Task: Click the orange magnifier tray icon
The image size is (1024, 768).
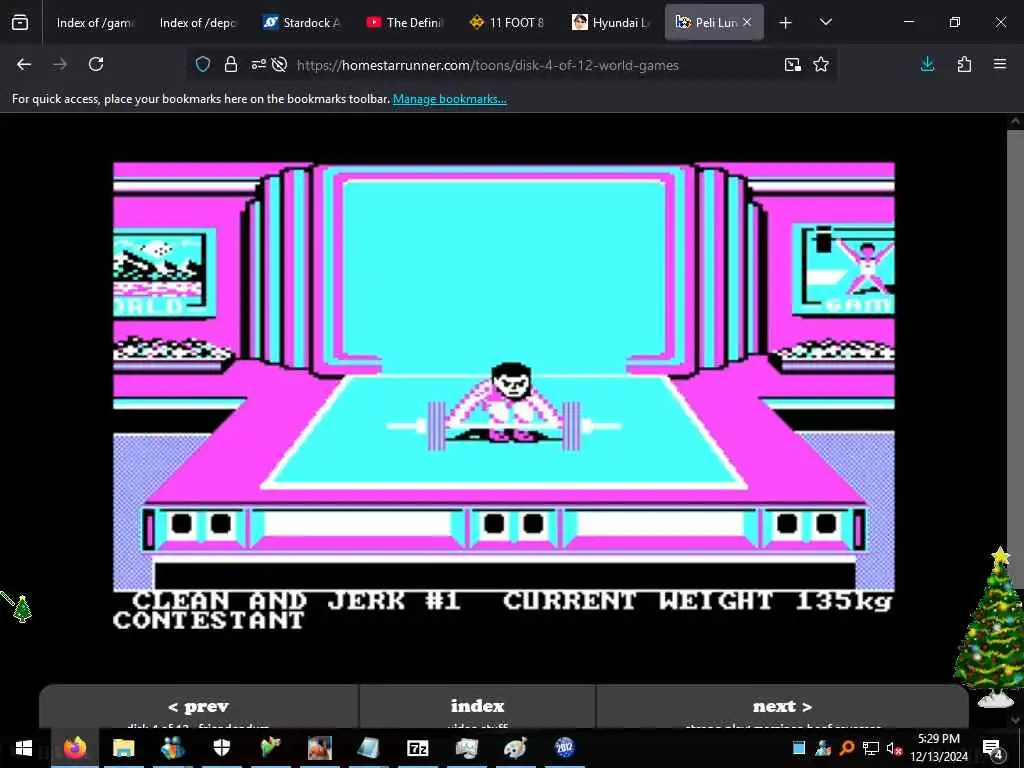Action: pyautogui.click(x=847, y=748)
